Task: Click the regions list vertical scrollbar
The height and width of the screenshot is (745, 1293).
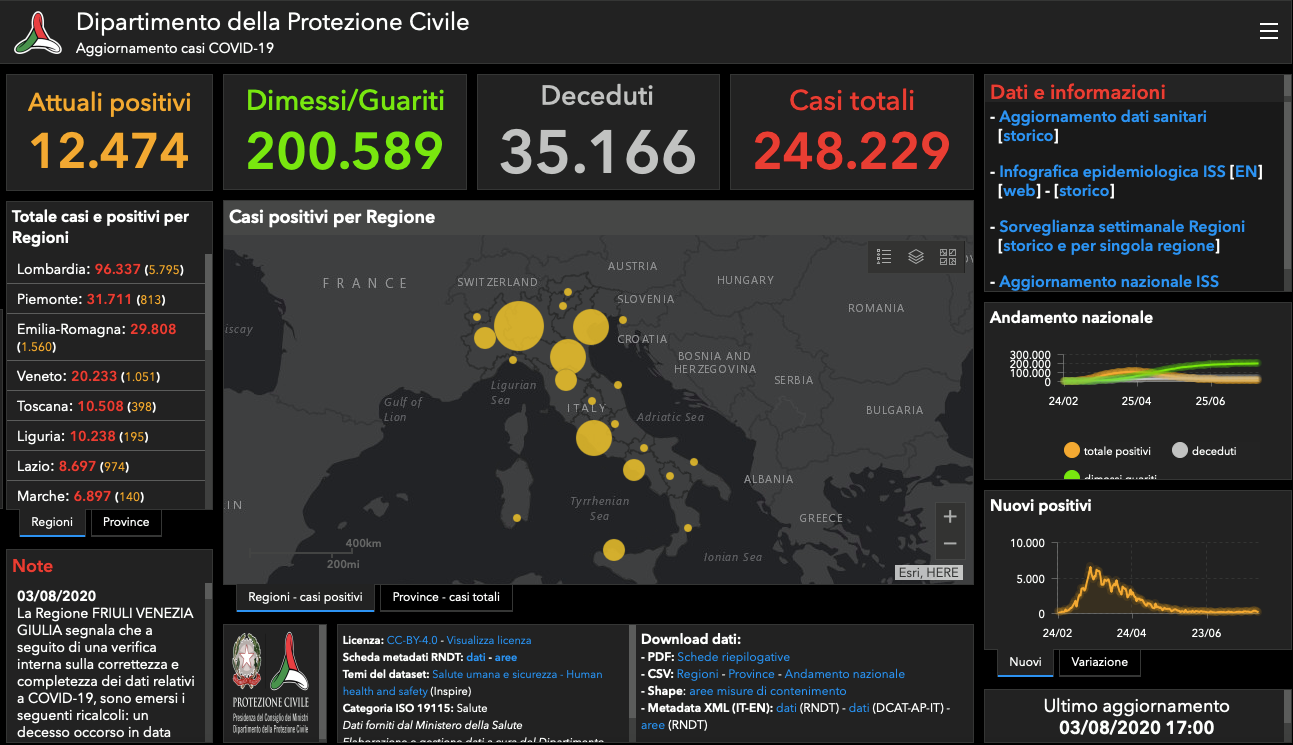Action: [x=208, y=300]
